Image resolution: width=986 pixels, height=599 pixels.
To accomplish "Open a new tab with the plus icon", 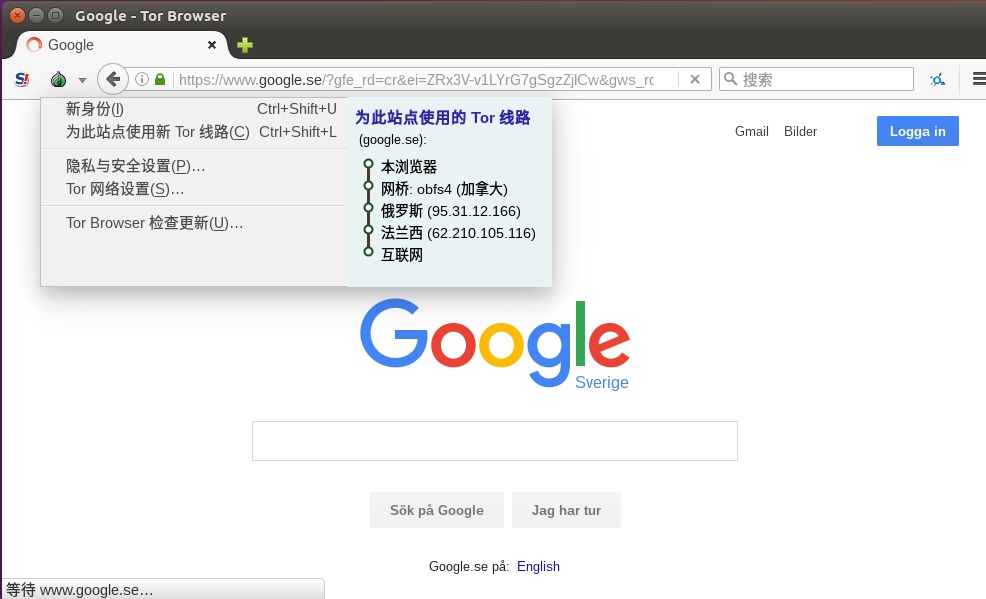I will tap(245, 45).
